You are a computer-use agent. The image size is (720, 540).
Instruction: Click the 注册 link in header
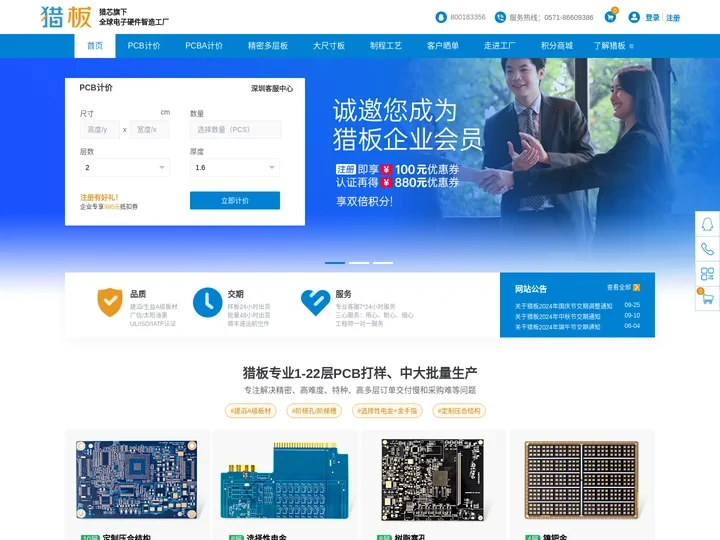click(x=673, y=18)
